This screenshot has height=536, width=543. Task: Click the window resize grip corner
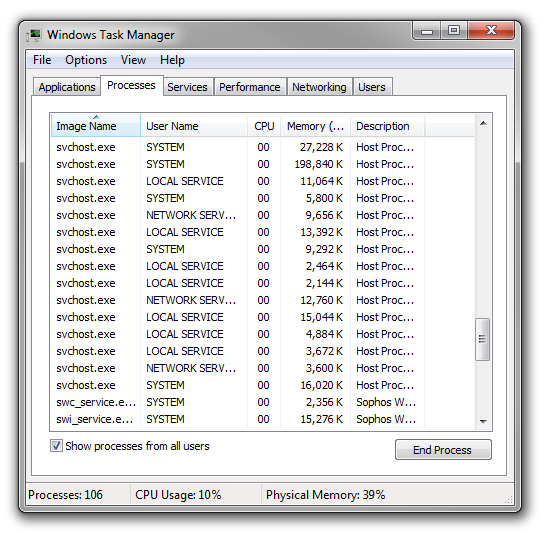pyautogui.click(x=508, y=499)
